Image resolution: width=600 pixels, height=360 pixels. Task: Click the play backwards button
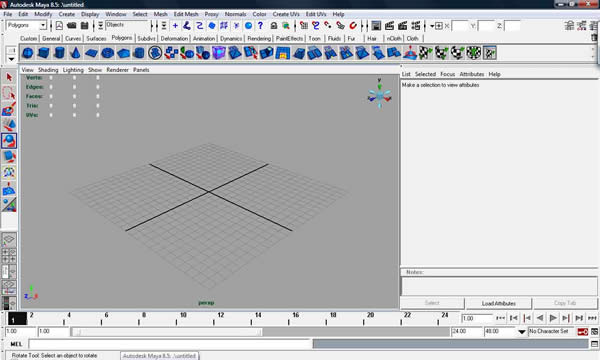click(x=540, y=318)
